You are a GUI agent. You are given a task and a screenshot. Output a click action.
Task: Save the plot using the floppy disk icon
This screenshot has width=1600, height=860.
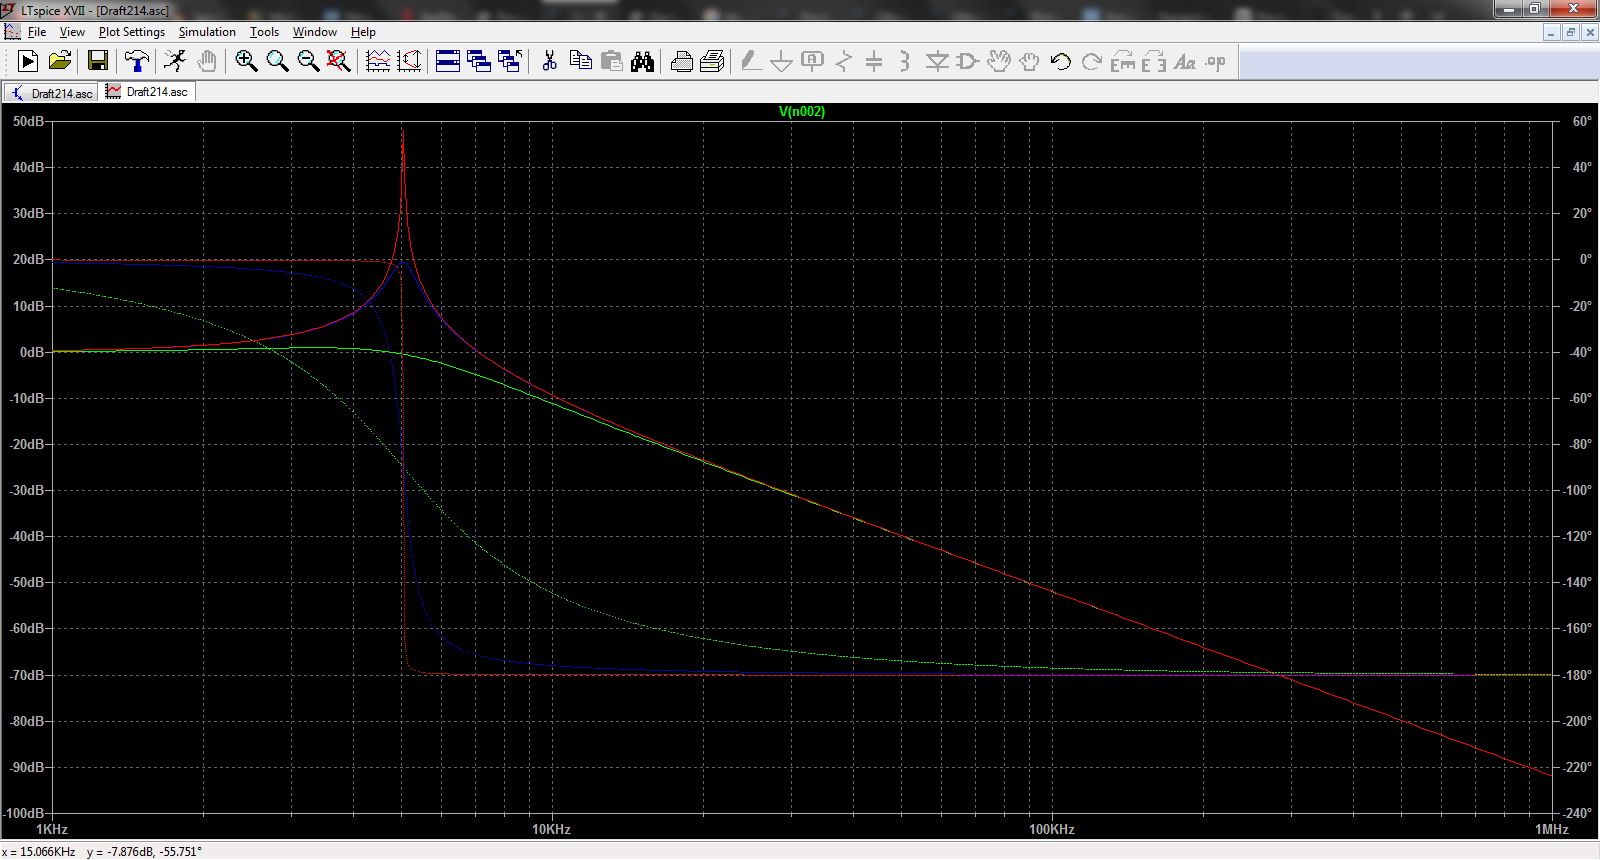point(97,61)
